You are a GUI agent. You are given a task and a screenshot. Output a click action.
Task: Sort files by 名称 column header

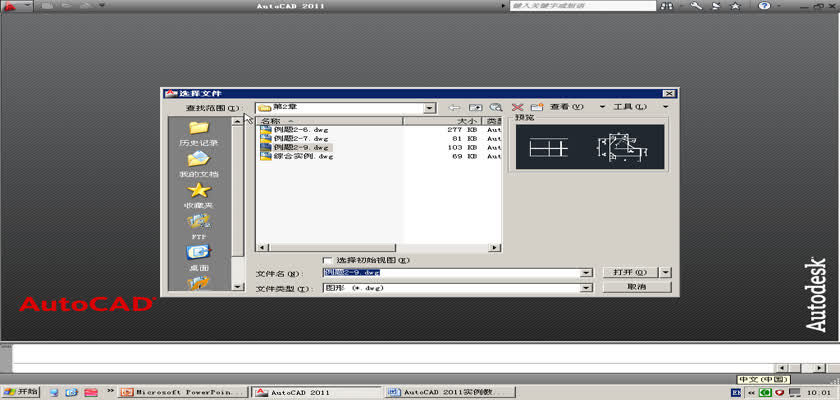pyautogui.click(x=329, y=121)
